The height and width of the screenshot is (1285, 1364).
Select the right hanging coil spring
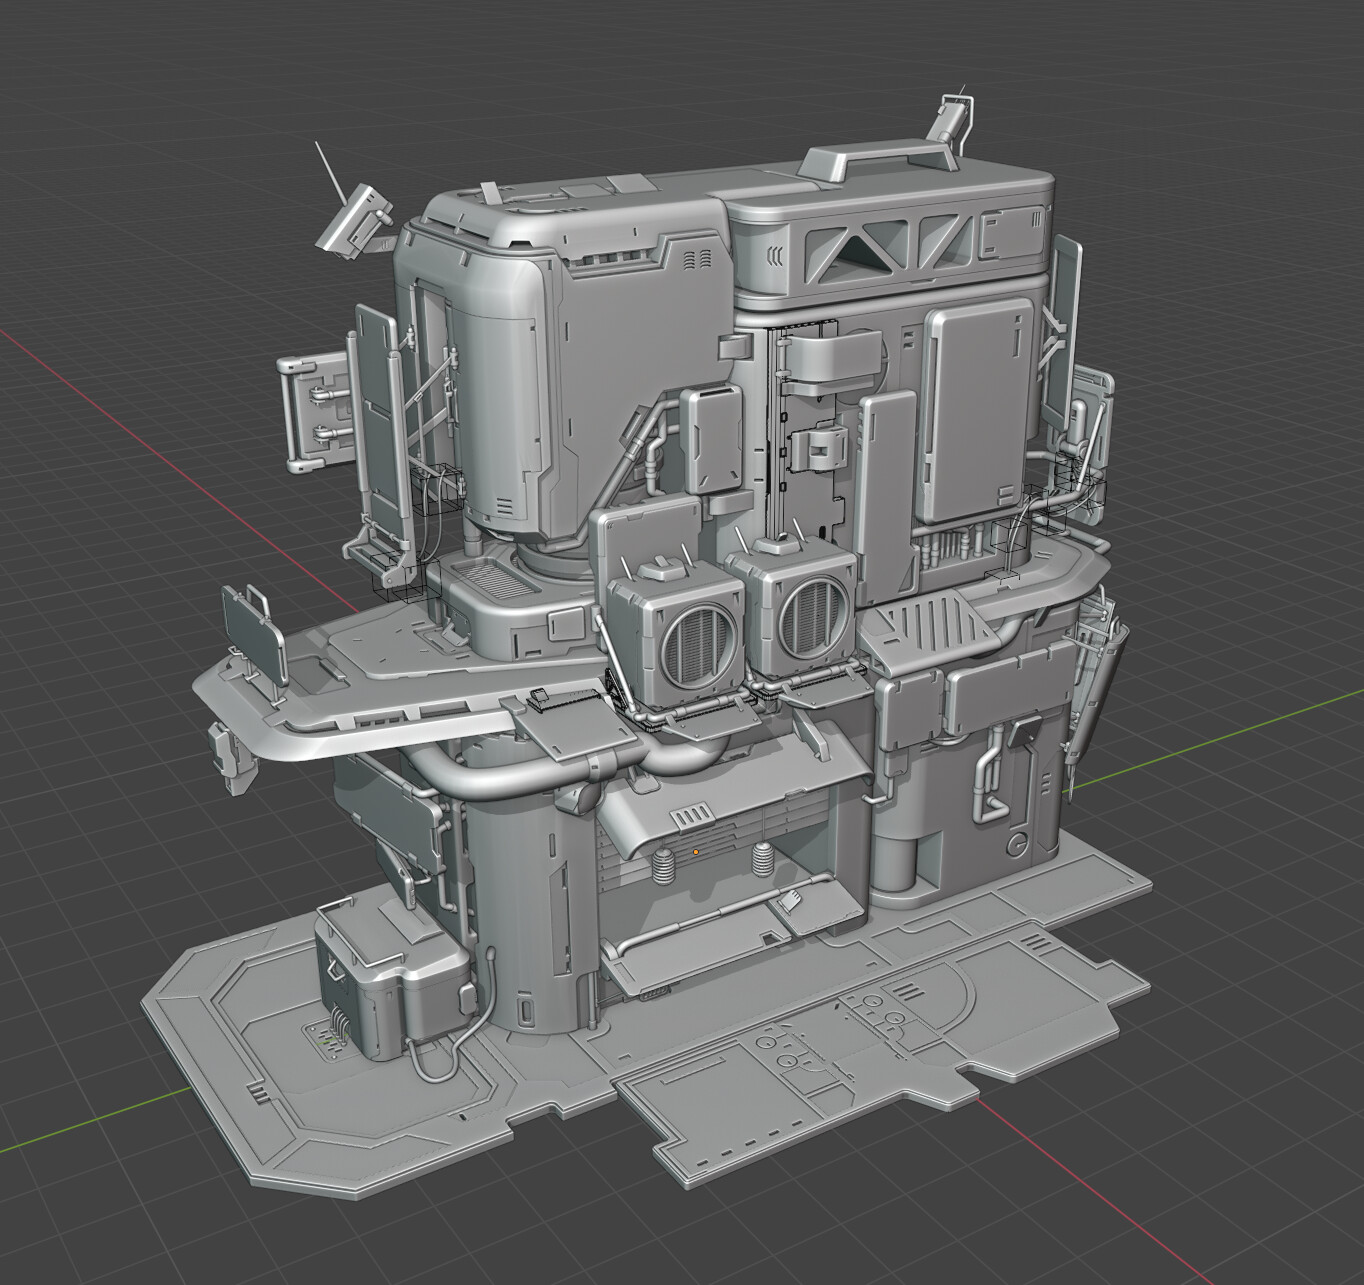click(x=760, y=857)
